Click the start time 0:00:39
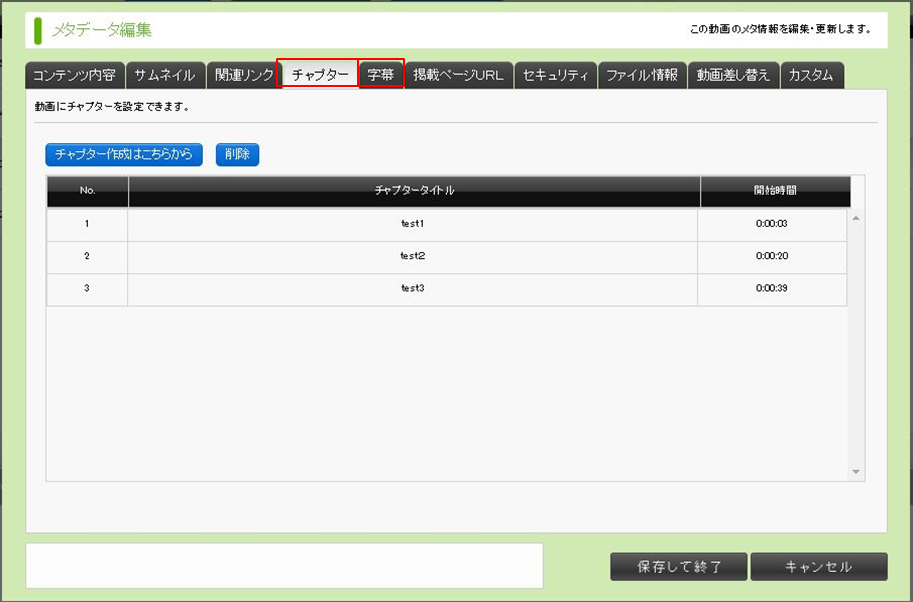The height and width of the screenshot is (602, 913). [x=772, y=288]
